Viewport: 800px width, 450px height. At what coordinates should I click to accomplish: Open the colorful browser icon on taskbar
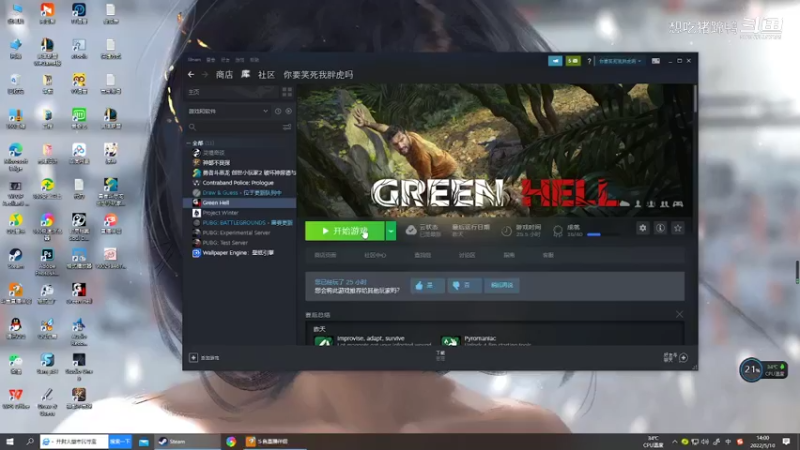(231, 441)
